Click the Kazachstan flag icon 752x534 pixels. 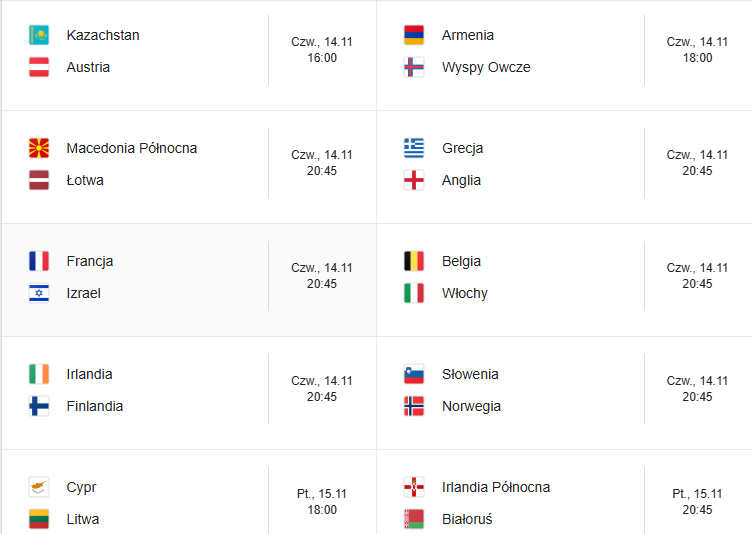[x=39, y=35]
